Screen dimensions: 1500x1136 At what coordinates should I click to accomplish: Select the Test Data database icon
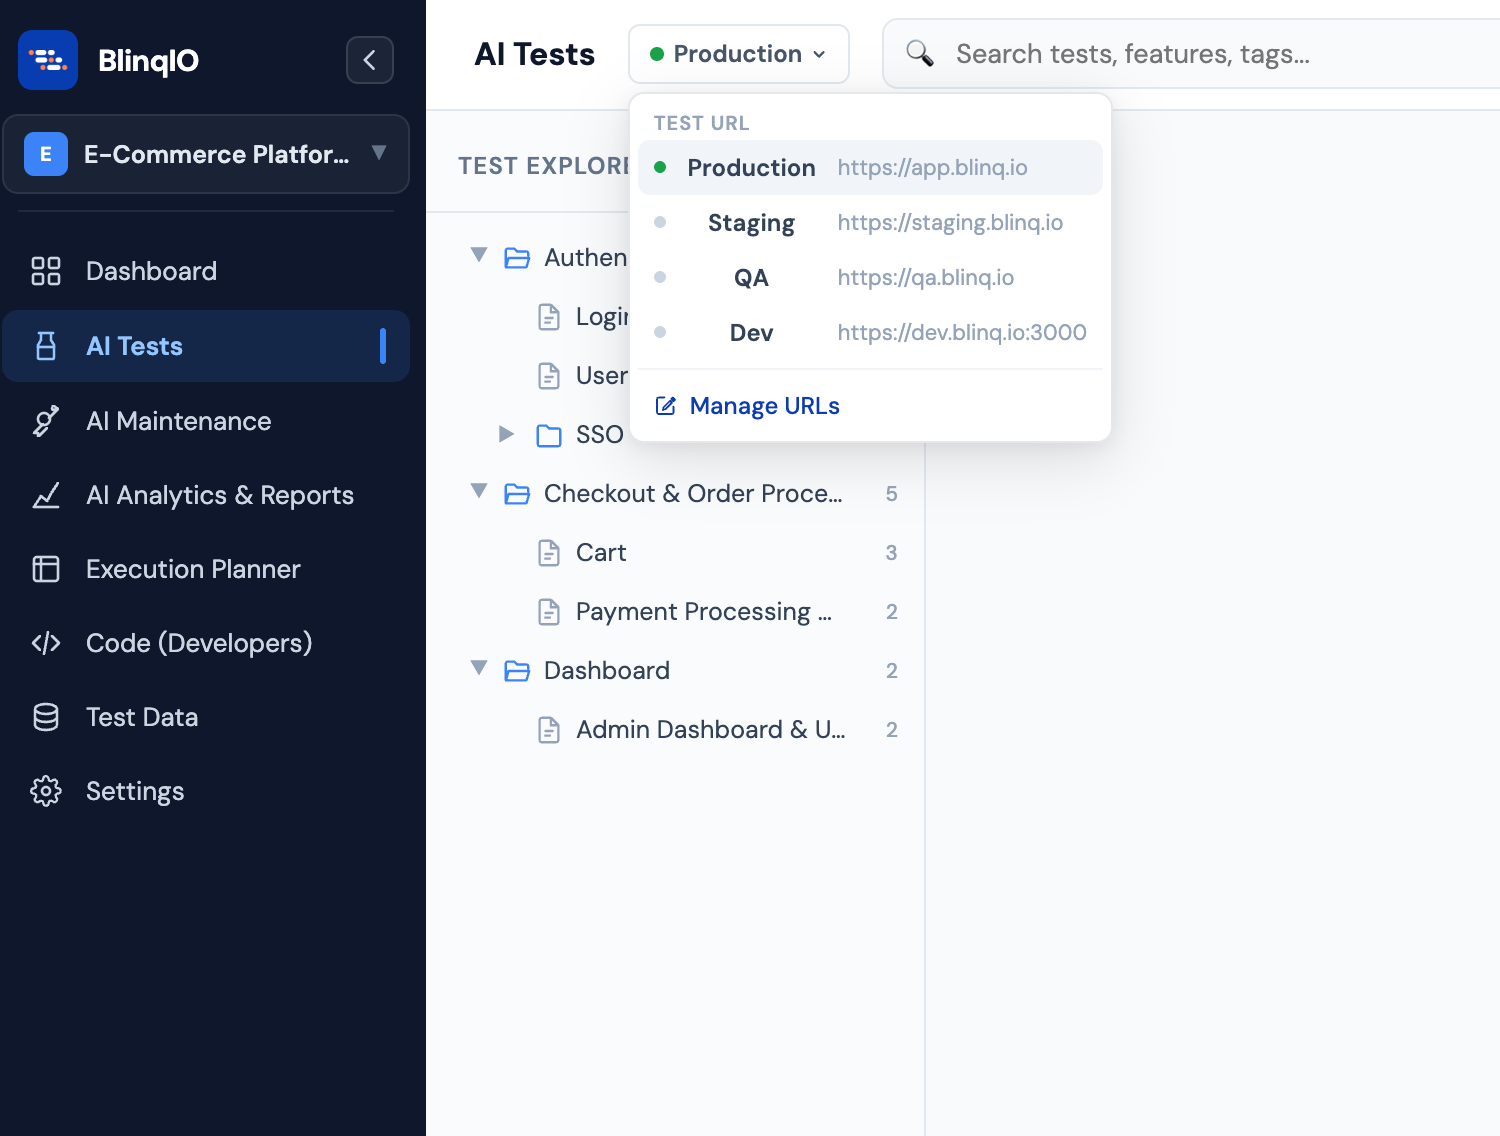point(45,716)
